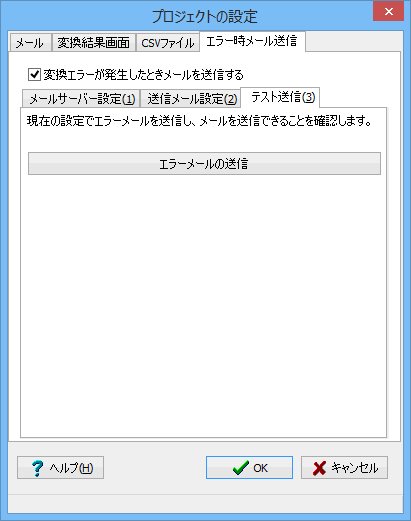Close the プロジェクトの設定 dialog window

pyautogui.click(x=388, y=12)
